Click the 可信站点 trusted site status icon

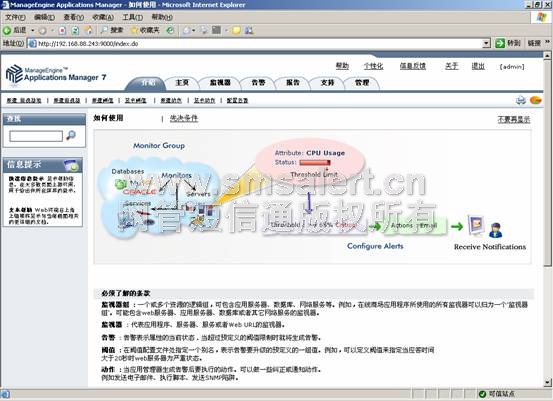[x=482, y=394]
